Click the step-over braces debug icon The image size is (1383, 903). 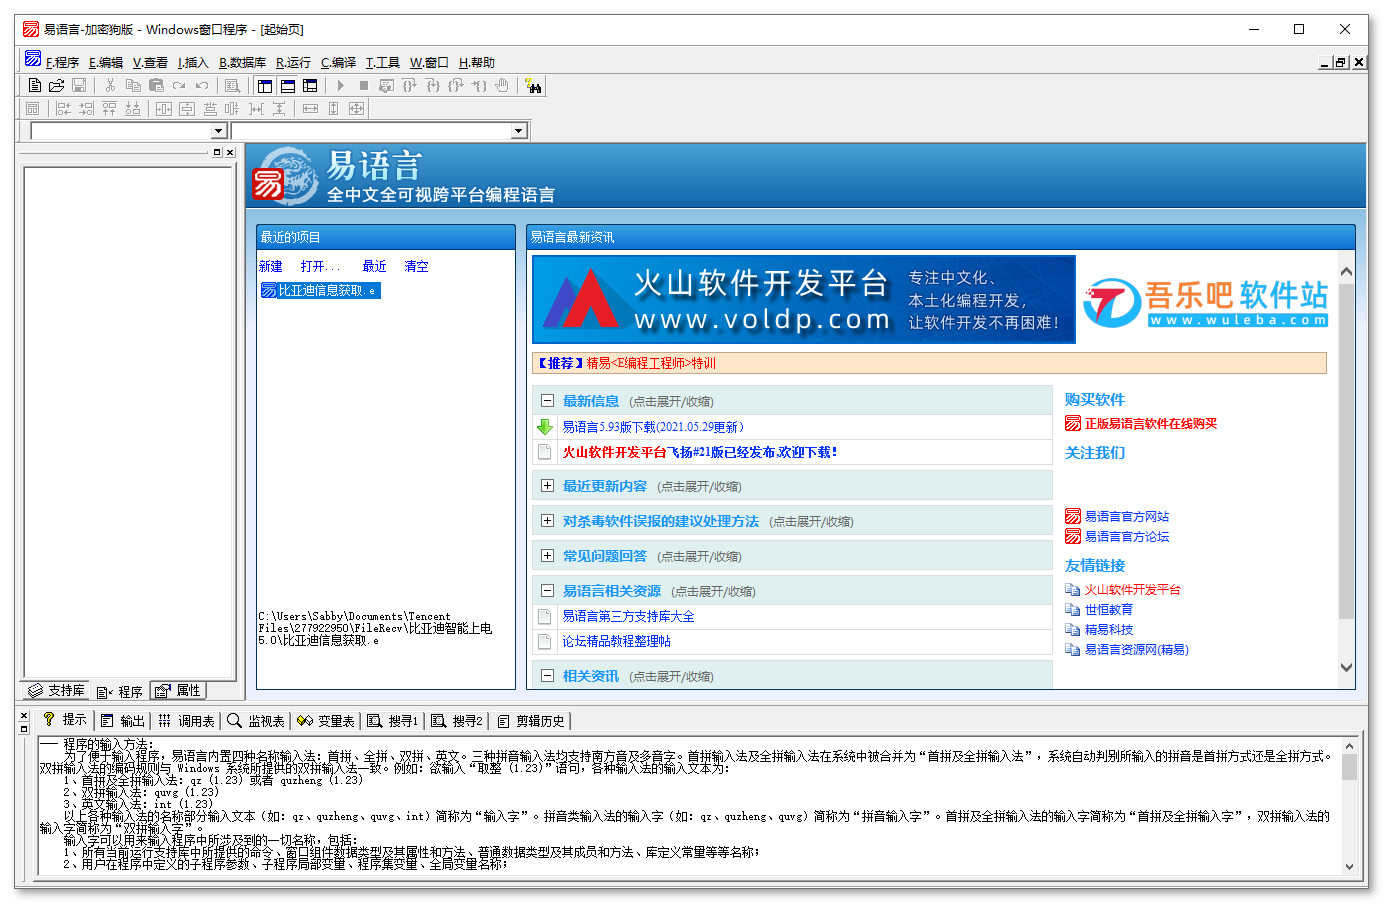tap(410, 86)
